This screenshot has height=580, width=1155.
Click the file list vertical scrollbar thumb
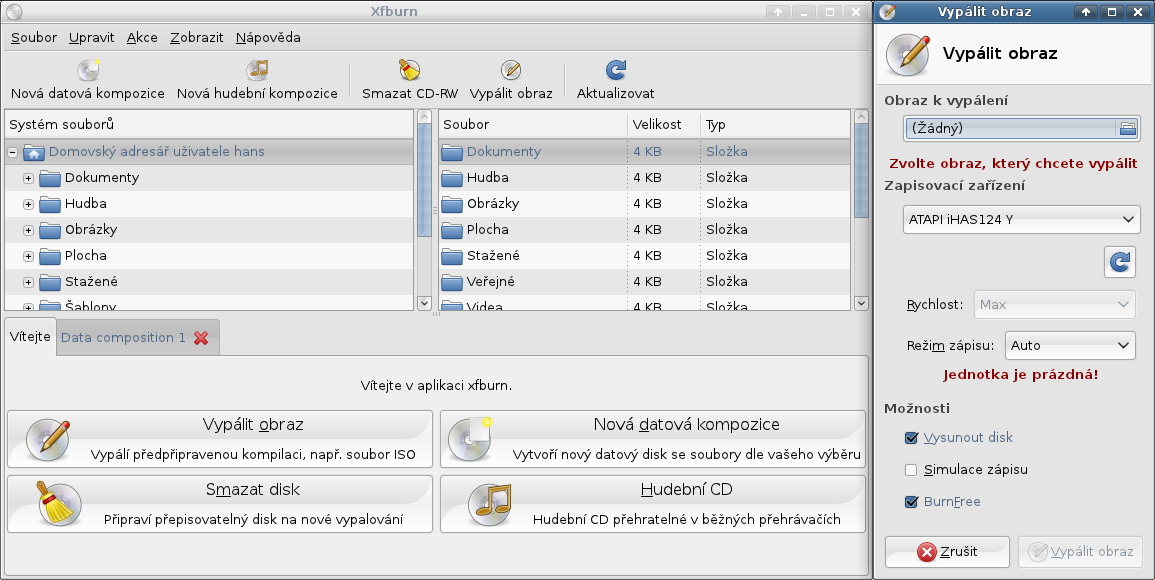(x=861, y=170)
